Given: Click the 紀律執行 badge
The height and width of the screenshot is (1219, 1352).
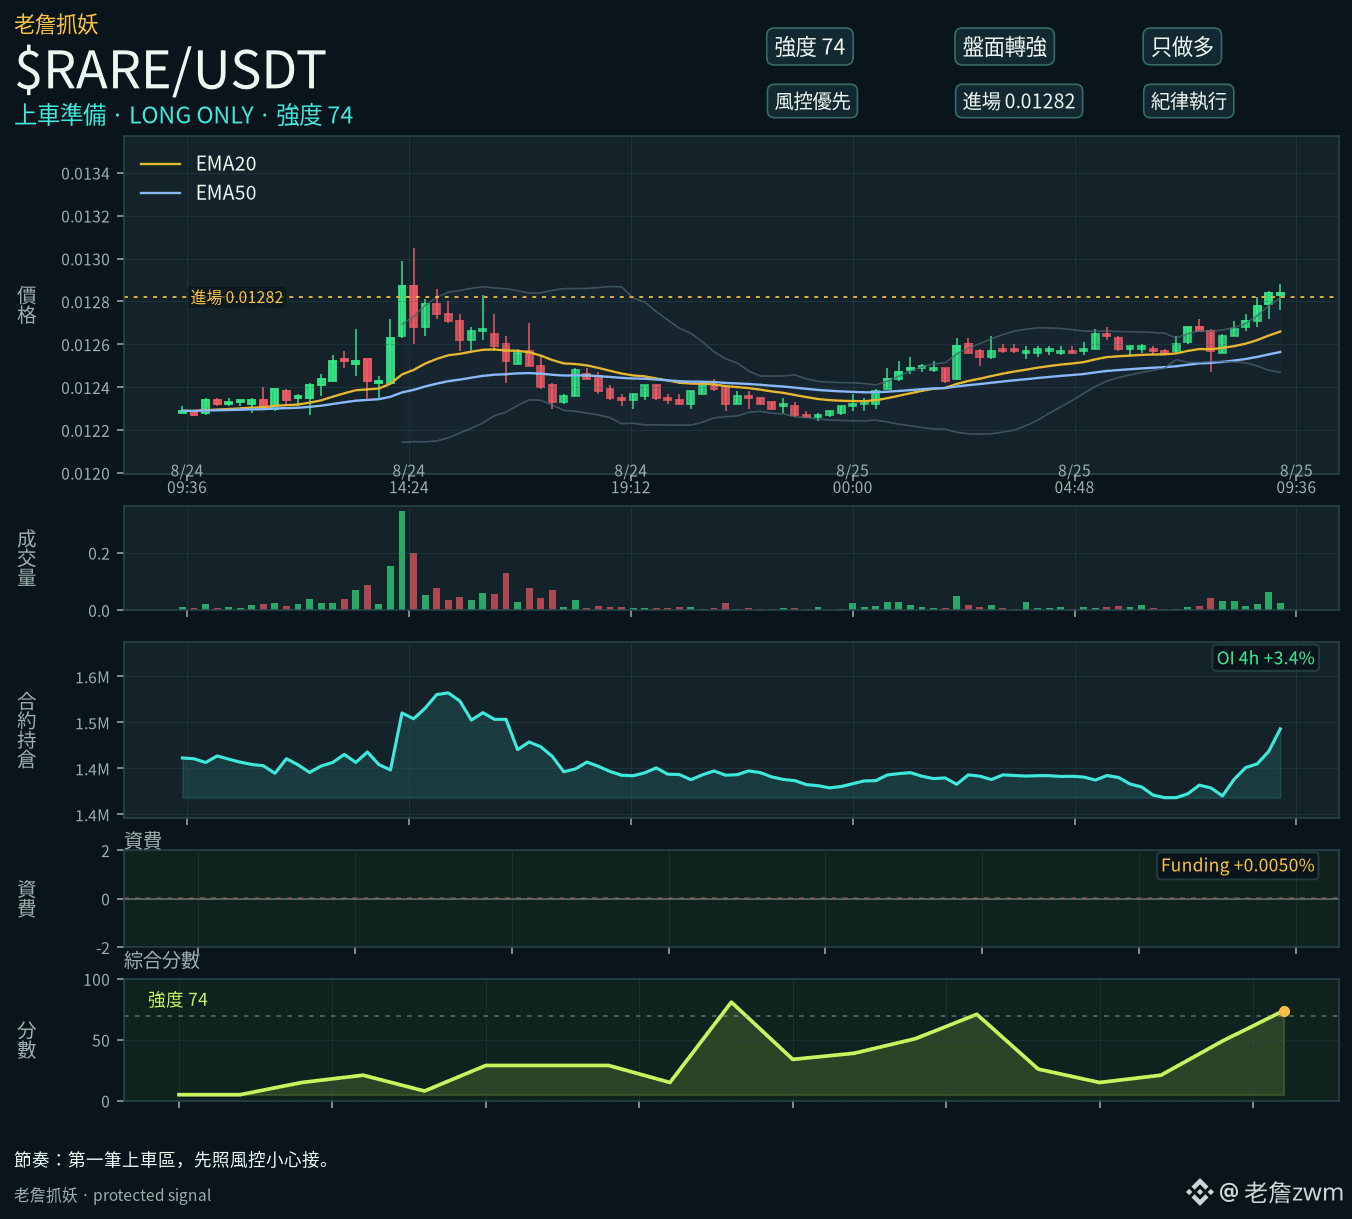Looking at the screenshot, I should [x=1188, y=101].
